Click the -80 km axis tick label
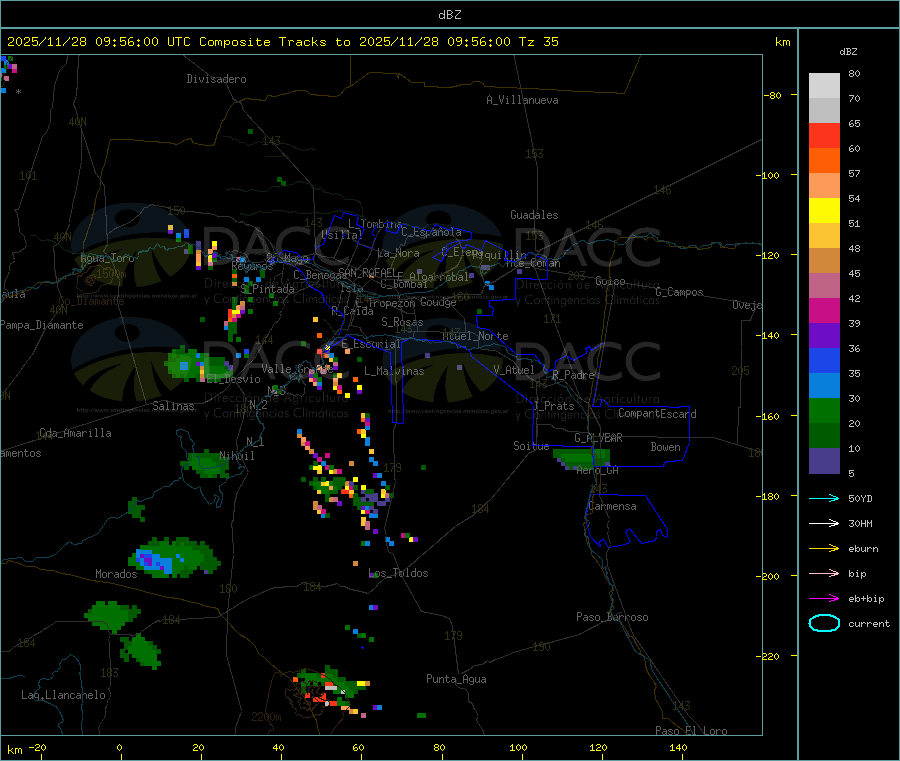Screen dimensions: 900x761 coord(772,95)
